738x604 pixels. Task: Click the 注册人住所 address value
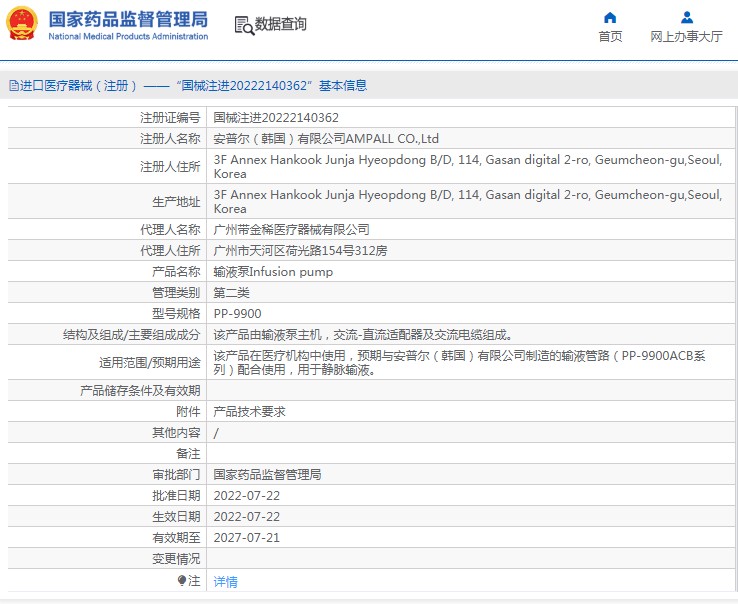[468, 166]
